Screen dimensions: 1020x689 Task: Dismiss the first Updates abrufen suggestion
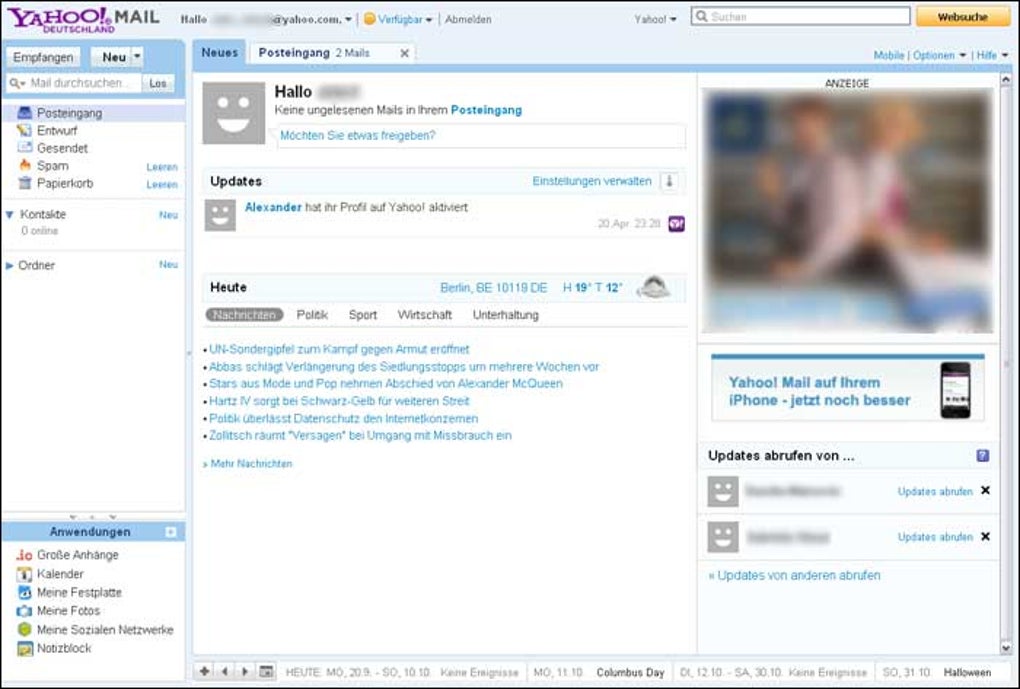pyautogui.click(x=986, y=491)
